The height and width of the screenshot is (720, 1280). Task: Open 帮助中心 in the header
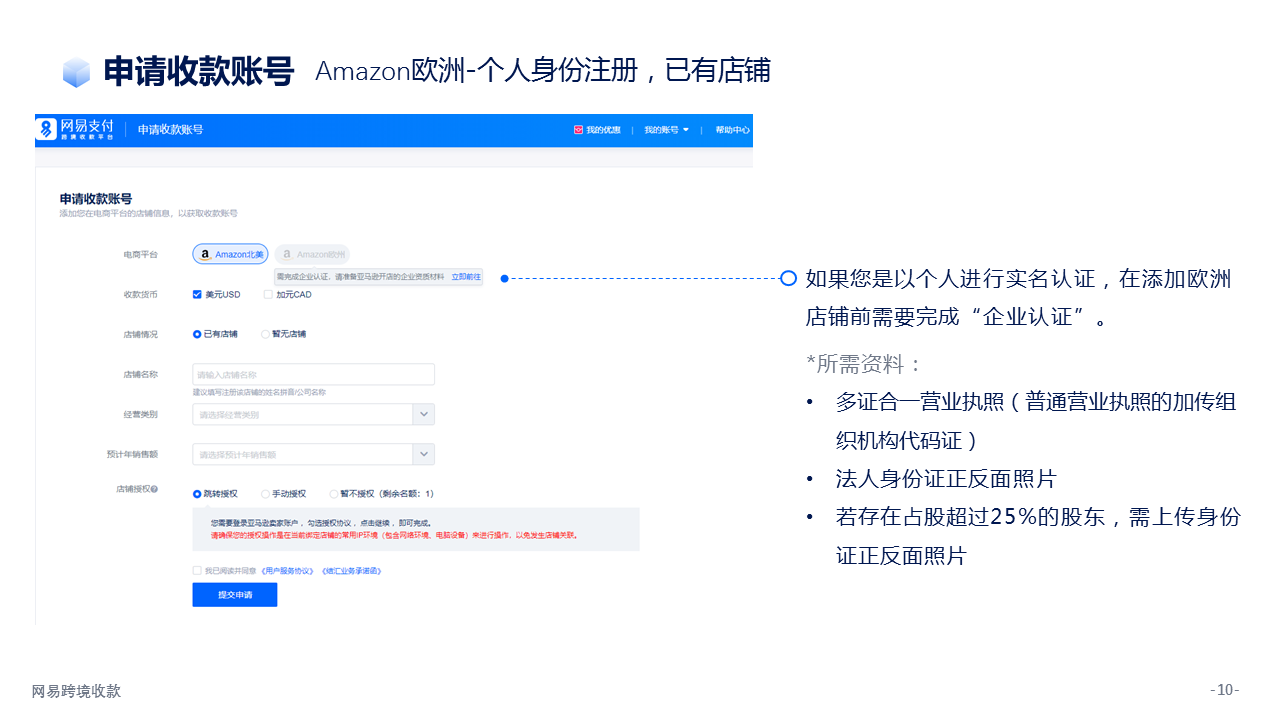pos(732,130)
